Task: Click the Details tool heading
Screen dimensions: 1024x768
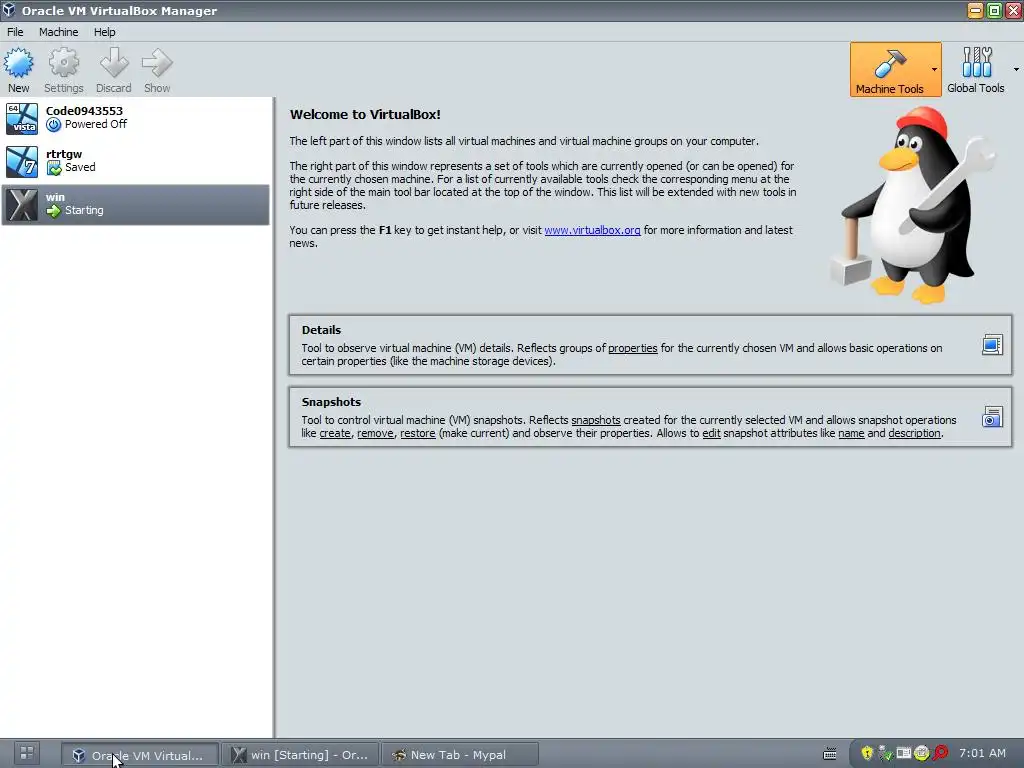Action: point(321,330)
